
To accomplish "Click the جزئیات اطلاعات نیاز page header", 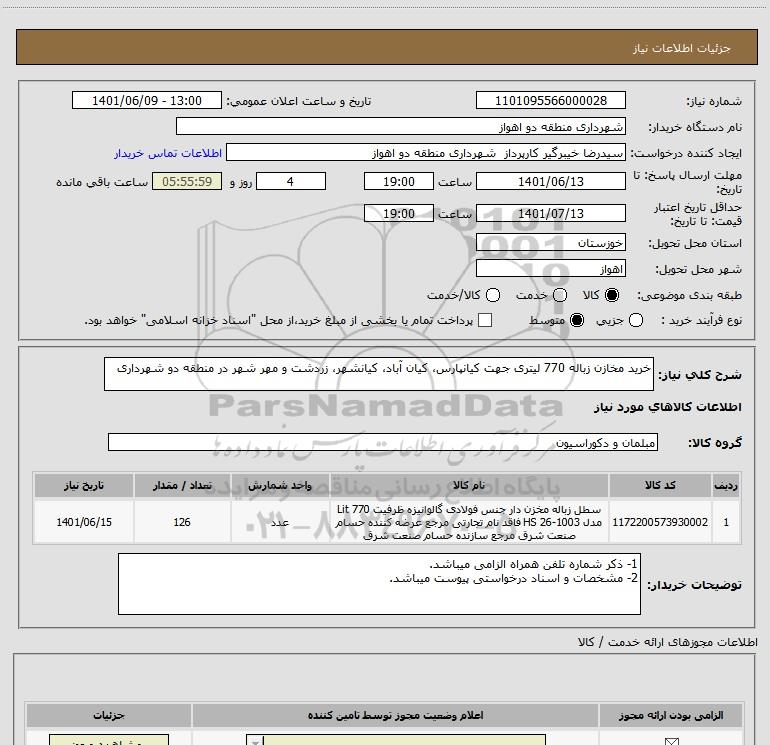I will coord(682,48).
